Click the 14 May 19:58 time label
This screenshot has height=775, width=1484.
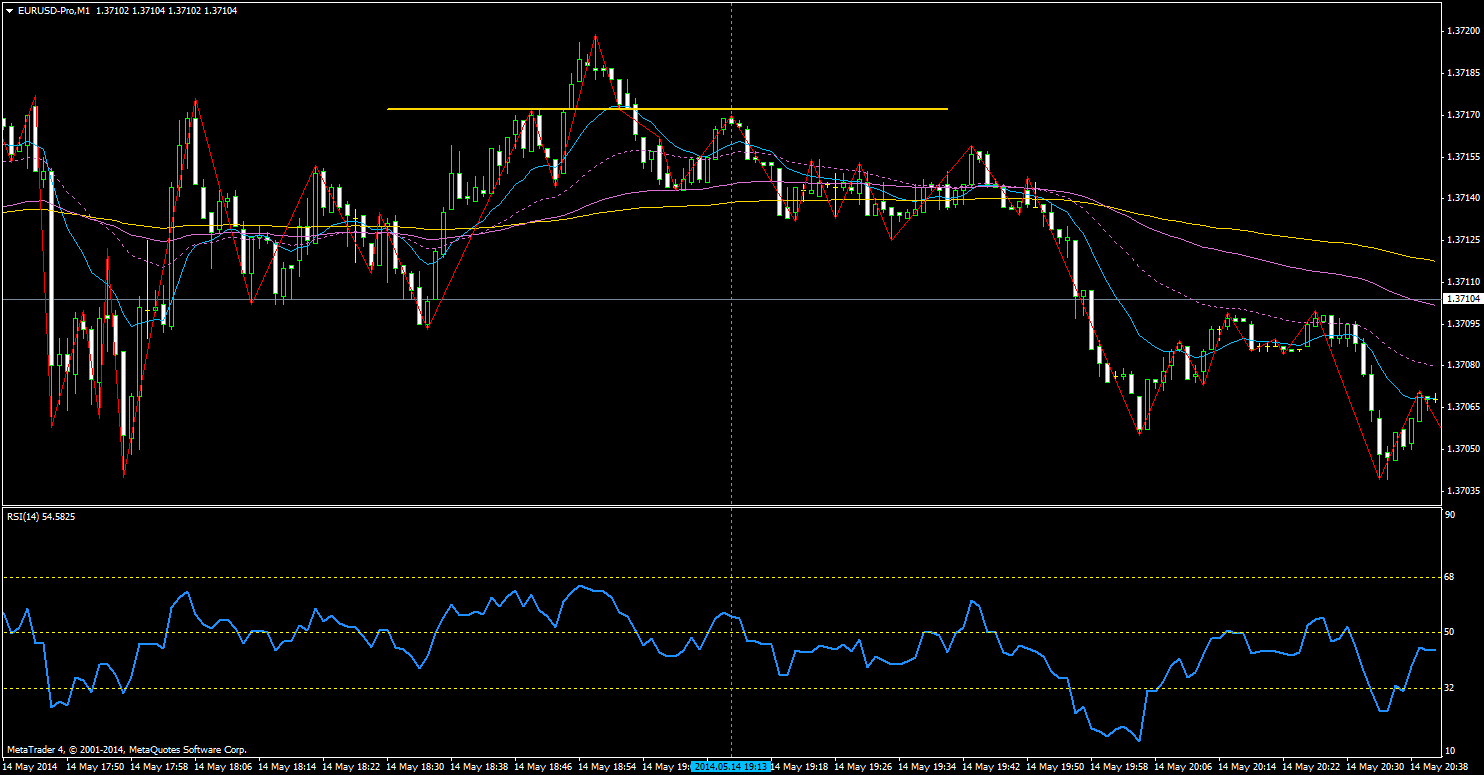1120,767
